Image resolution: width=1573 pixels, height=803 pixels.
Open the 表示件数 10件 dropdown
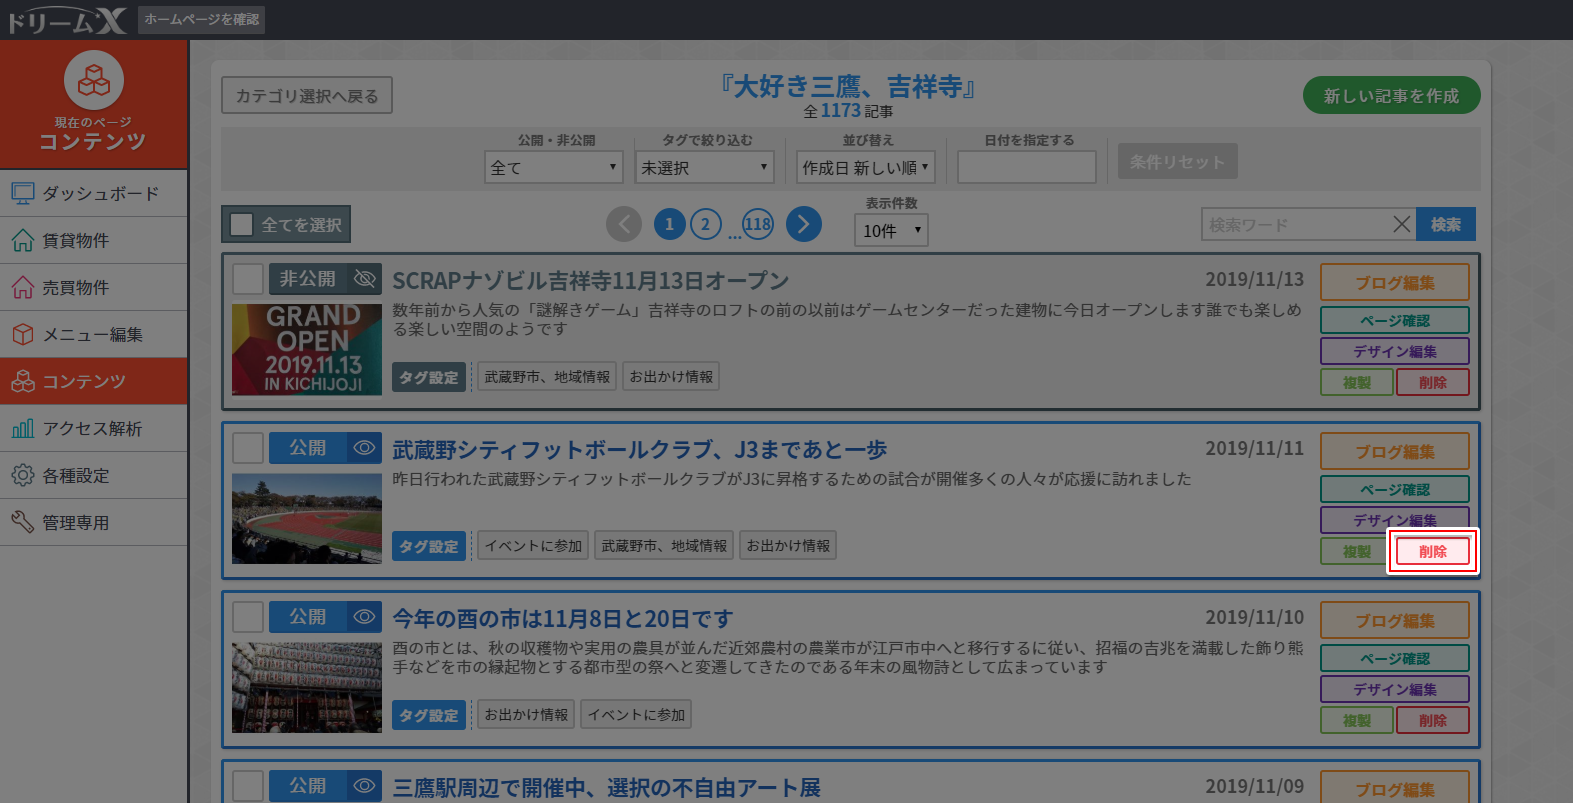pyautogui.click(x=891, y=230)
